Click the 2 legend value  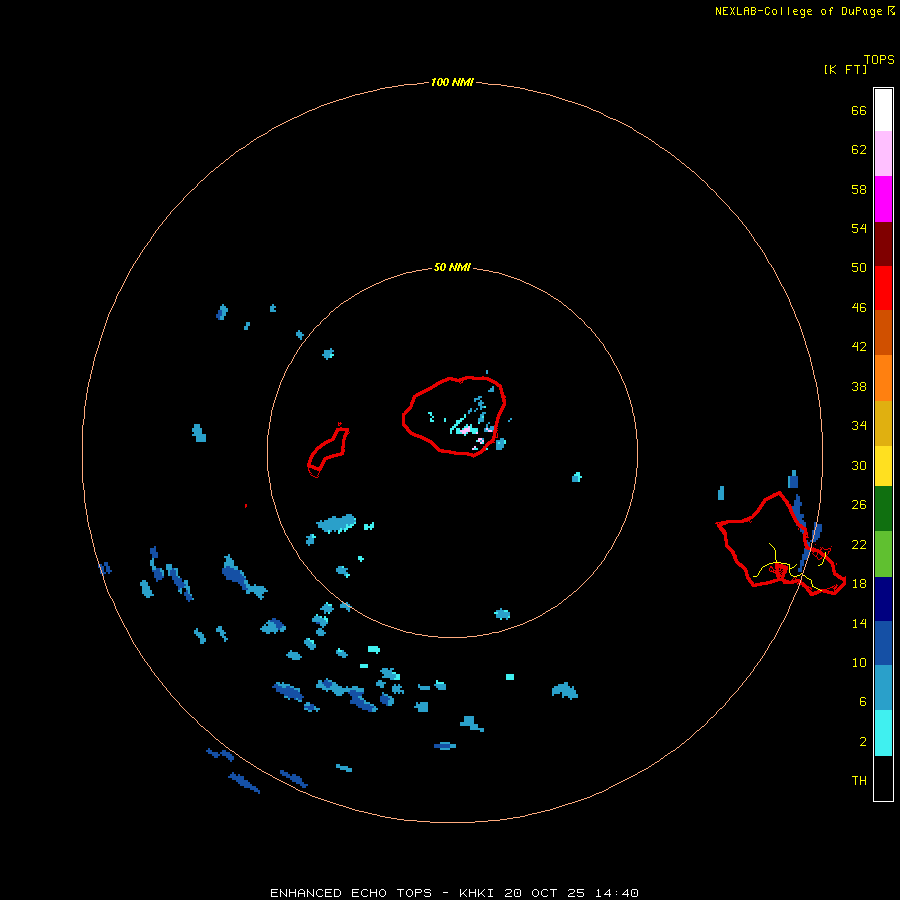pos(862,742)
